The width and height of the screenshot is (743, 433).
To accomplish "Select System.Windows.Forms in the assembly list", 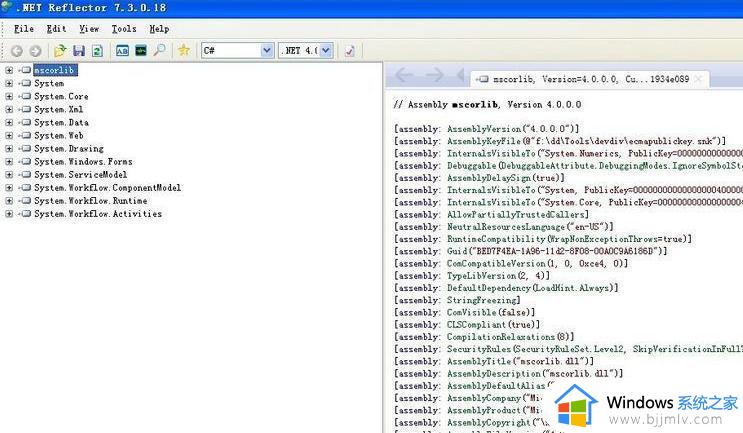I will click(x=83, y=162).
